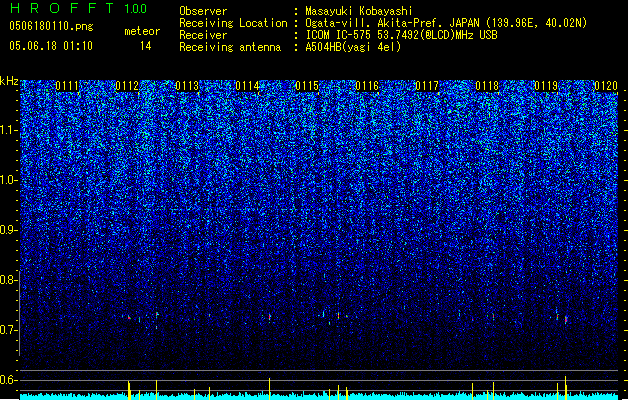Click the HROFFT 1.00 program title
Viewport: 629px width, 400px height.
coord(78,8)
